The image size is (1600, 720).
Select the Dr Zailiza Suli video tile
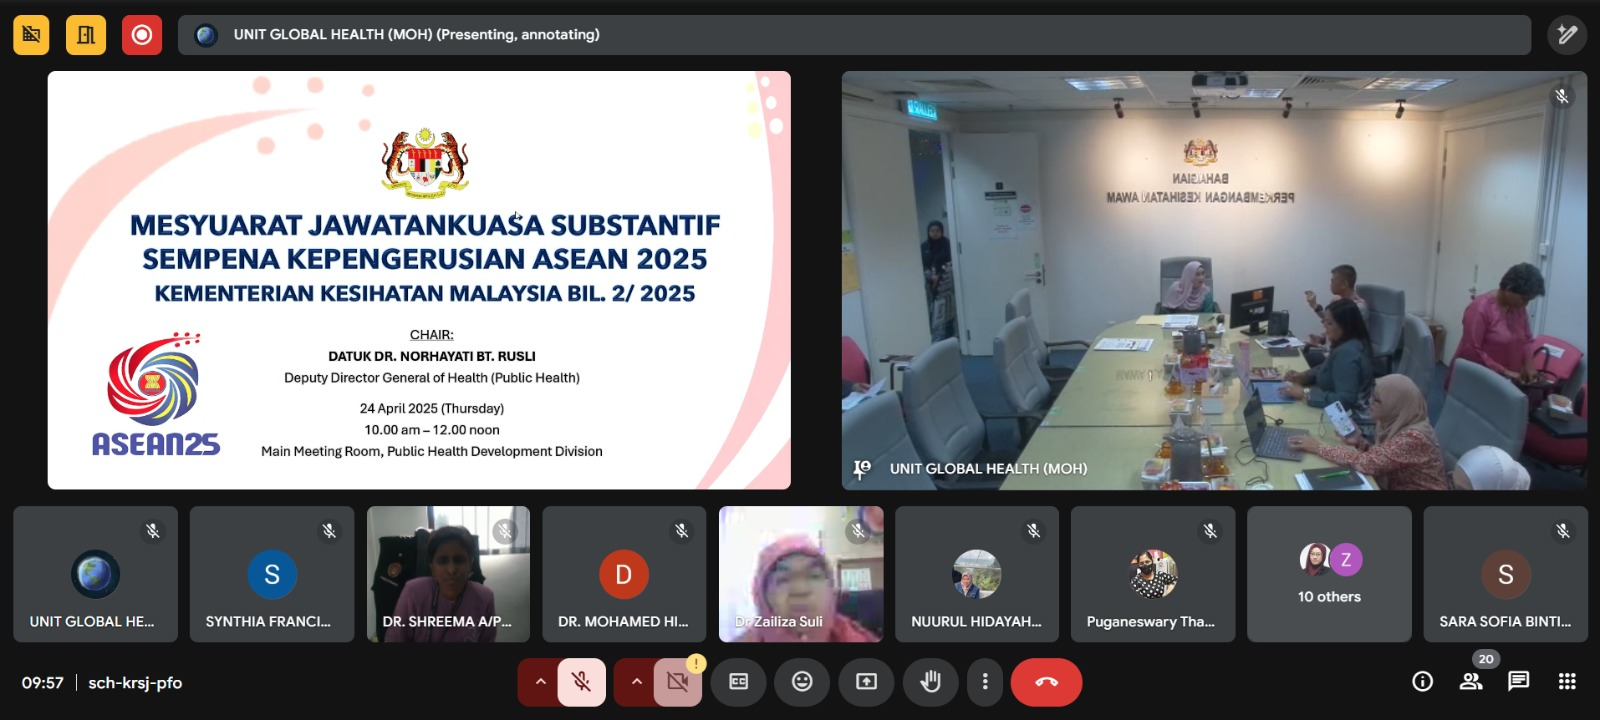pyautogui.click(x=801, y=574)
